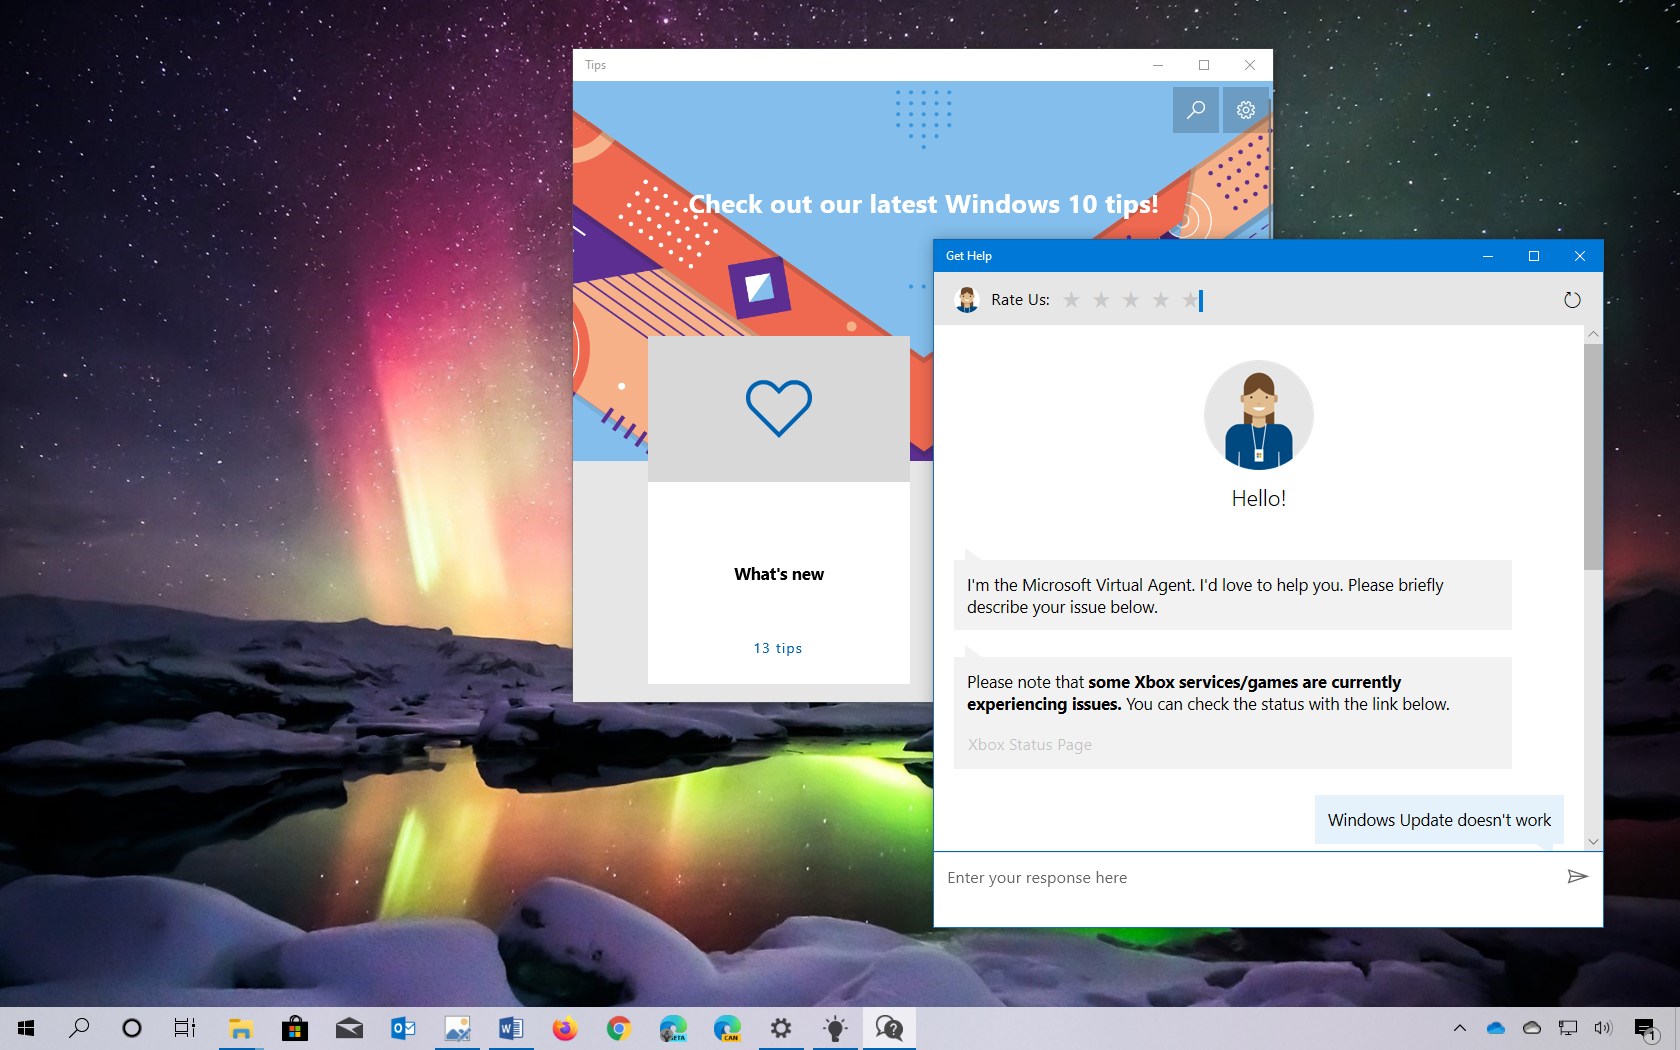Open the volume control in tray

click(1604, 1028)
